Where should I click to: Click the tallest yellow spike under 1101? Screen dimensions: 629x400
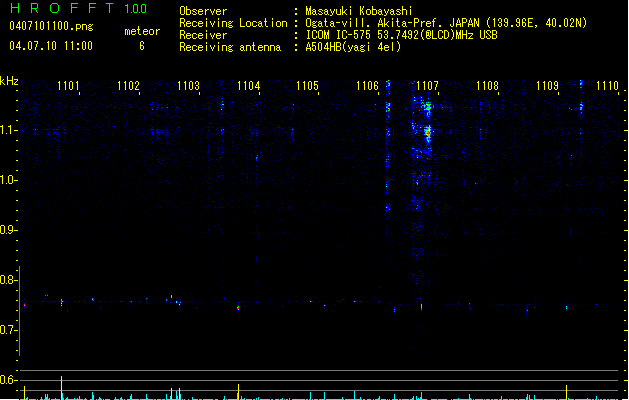61,388
